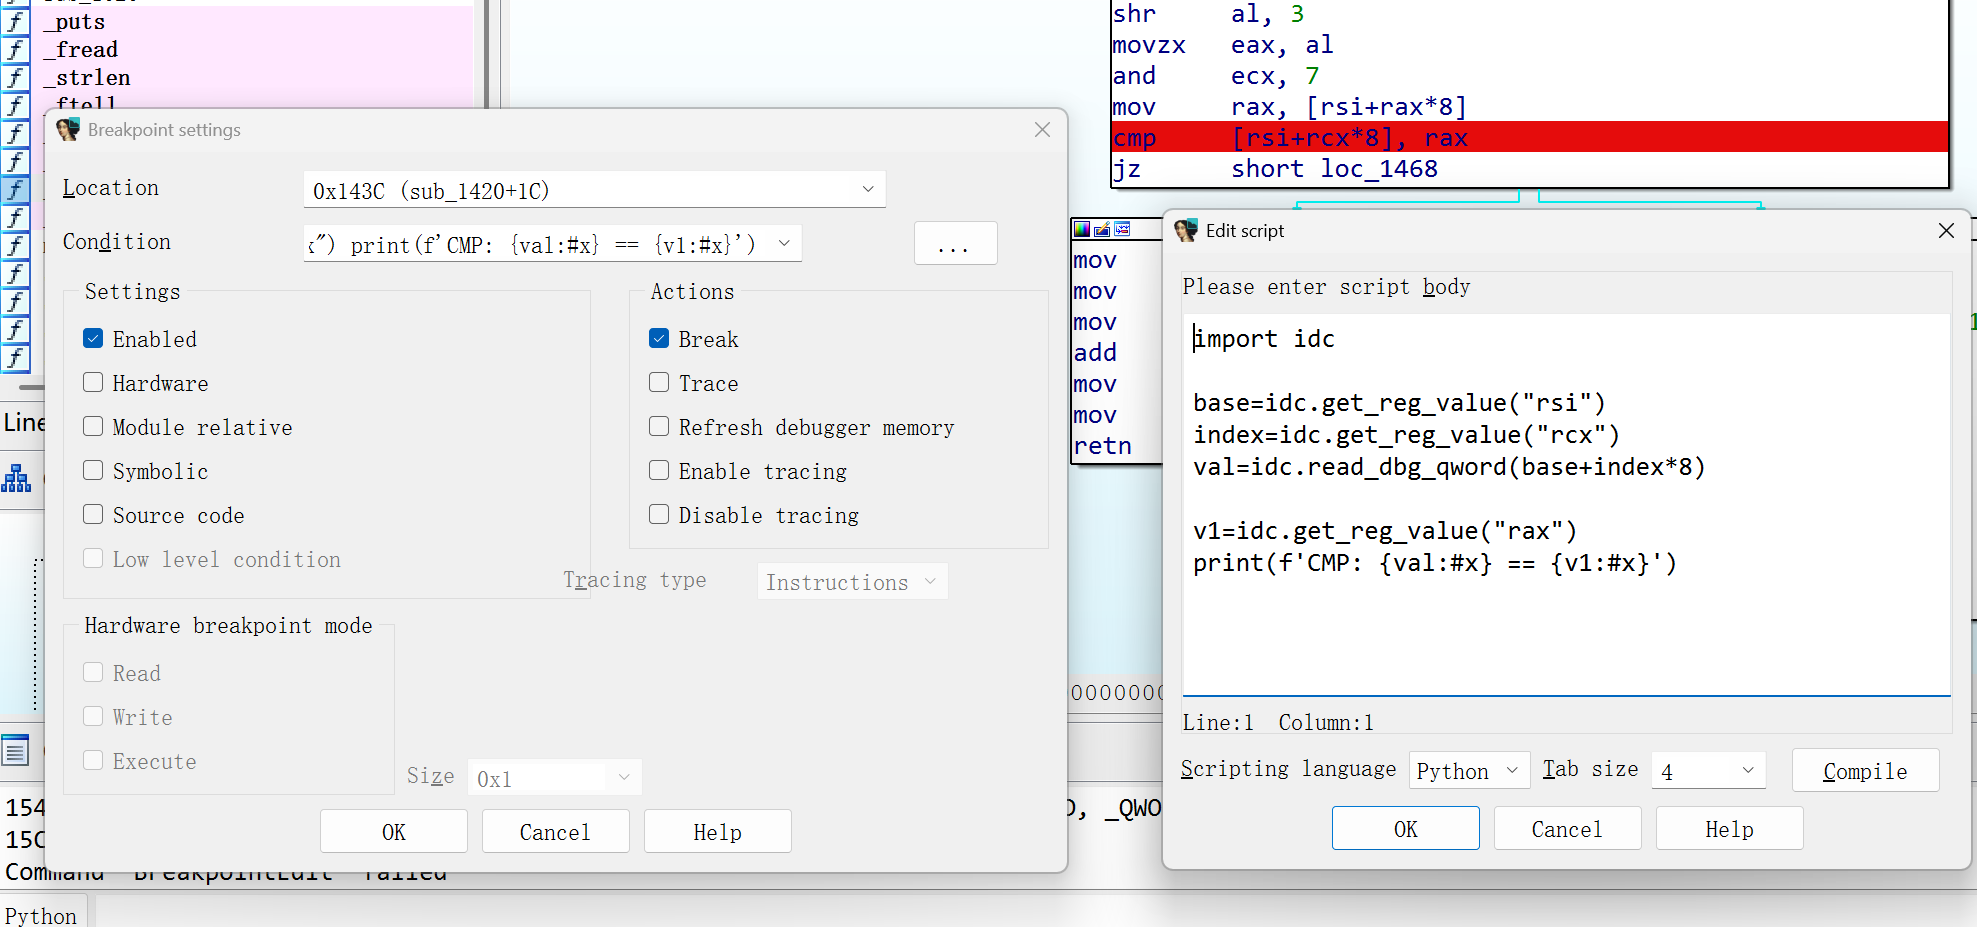
Task: Click IDA icon in Breakpoint settings title
Action: (x=68, y=130)
